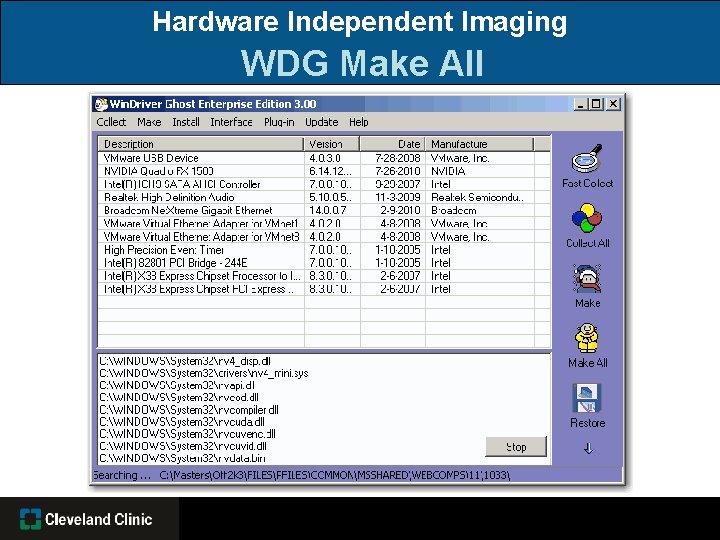The width and height of the screenshot is (720, 540).
Task: Sort by the Manufacture column header
Action: point(479,144)
